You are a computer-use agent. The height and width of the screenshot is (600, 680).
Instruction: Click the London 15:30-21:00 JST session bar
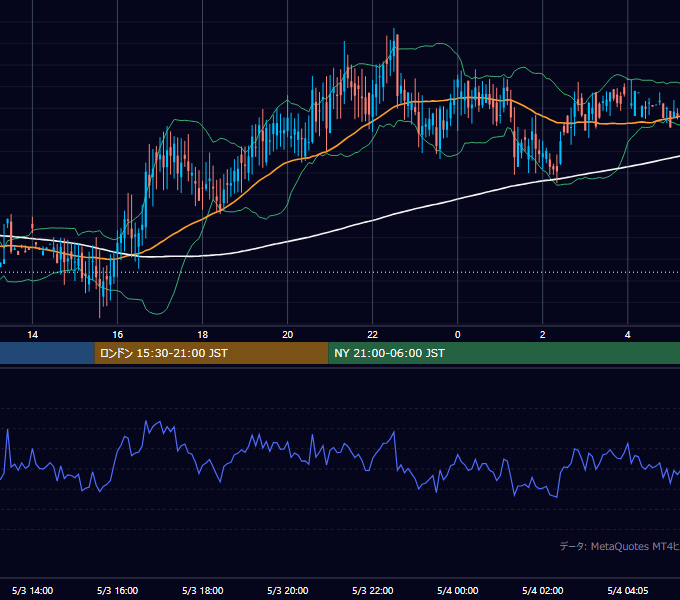[211, 353]
